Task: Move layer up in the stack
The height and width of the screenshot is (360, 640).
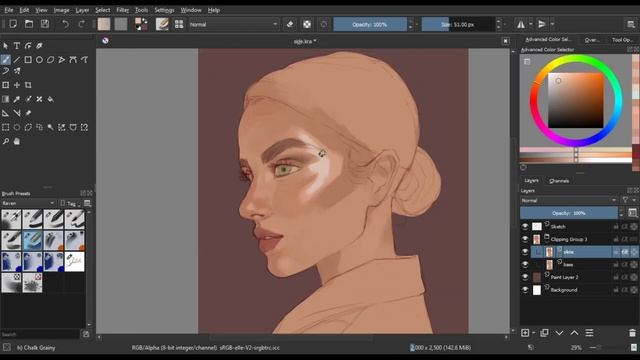Action: tap(574, 333)
